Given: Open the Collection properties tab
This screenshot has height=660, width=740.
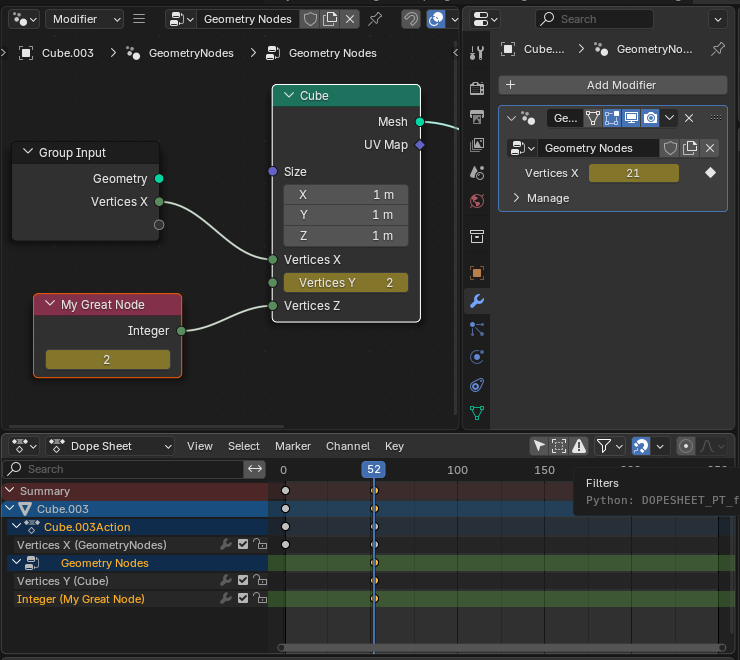Looking at the screenshot, I should (477, 237).
